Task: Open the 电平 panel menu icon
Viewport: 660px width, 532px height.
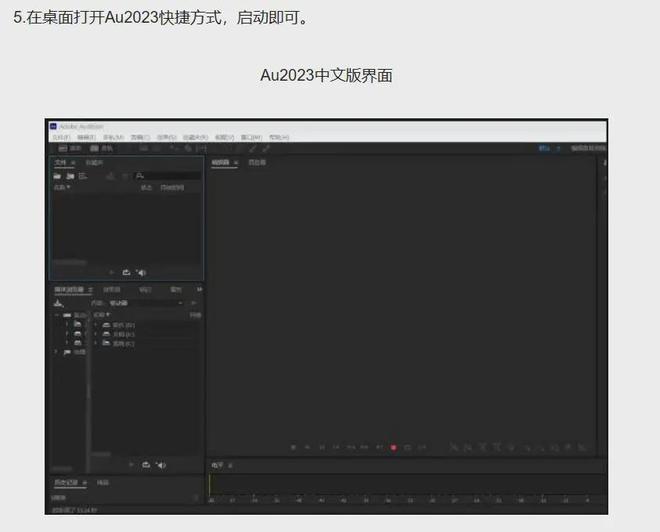Action: coord(230,466)
